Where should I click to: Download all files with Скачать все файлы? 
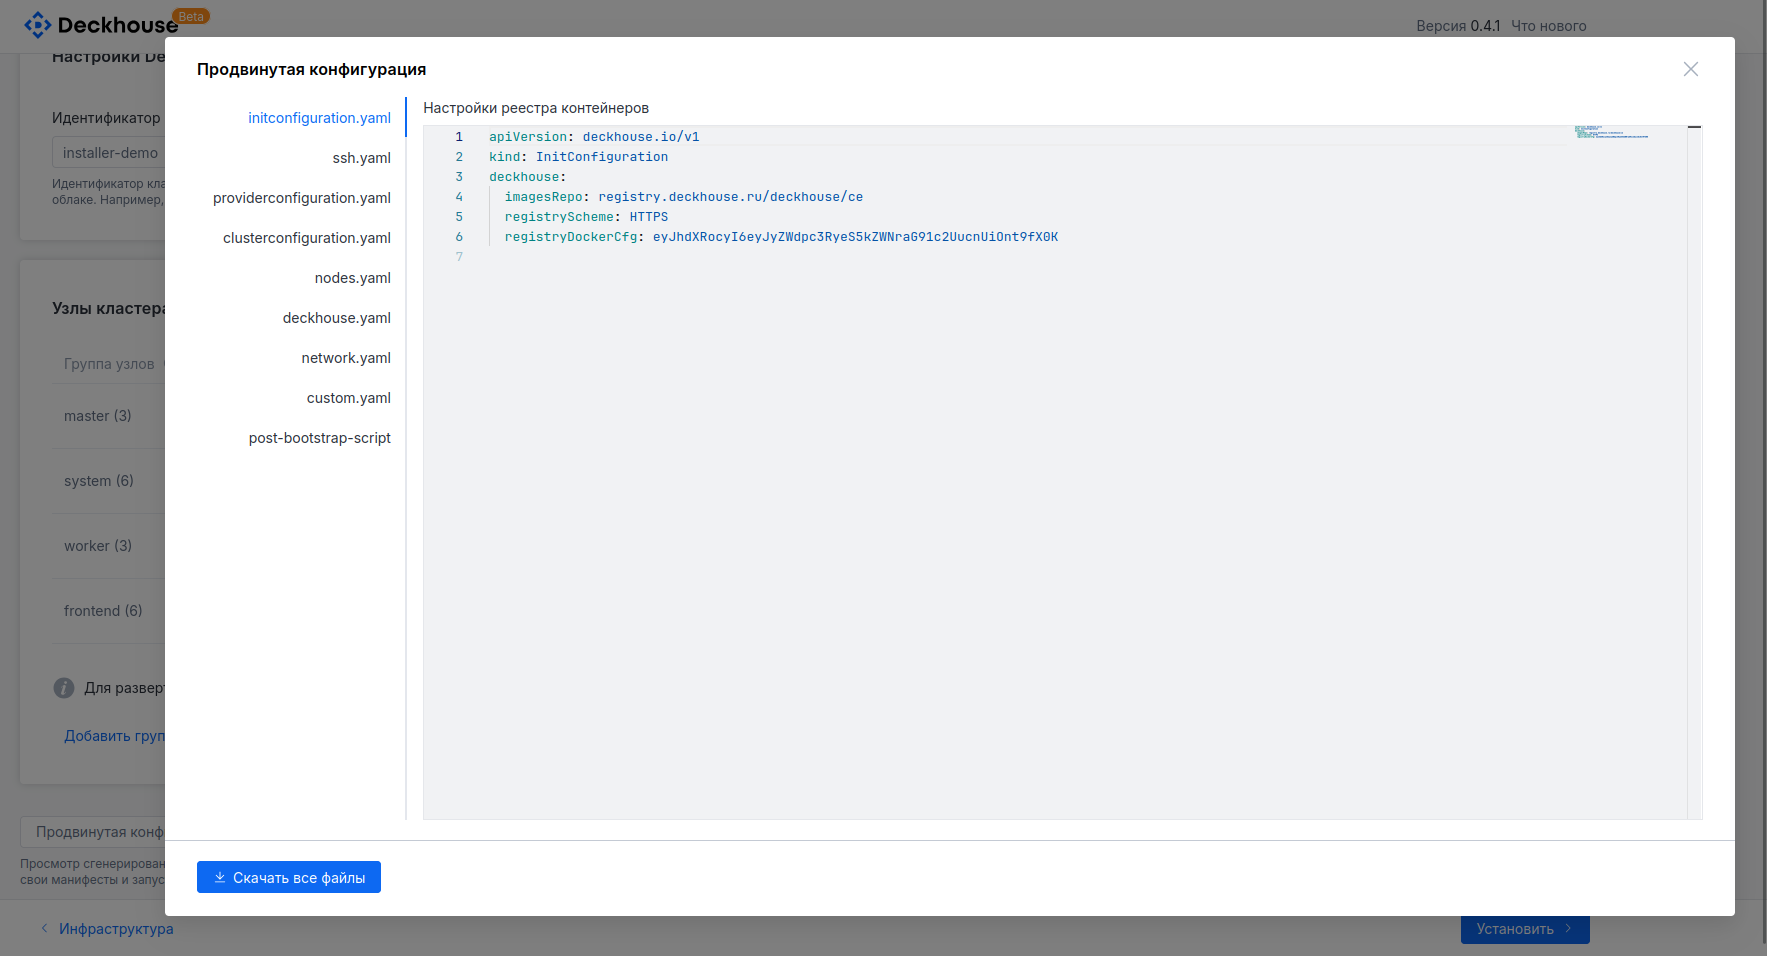[289, 877]
